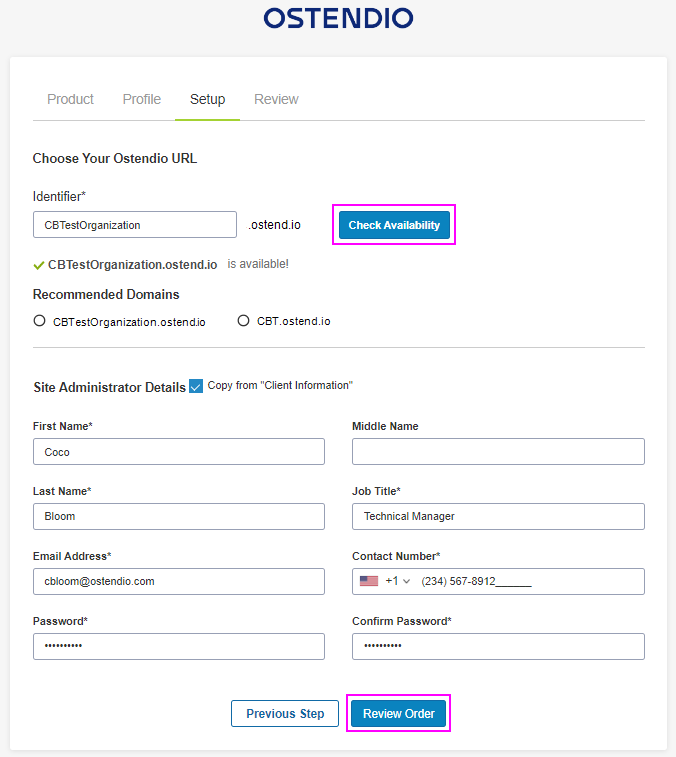Image resolution: width=676 pixels, height=757 pixels.
Task: Click the Check Availability button
Action: pyautogui.click(x=394, y=225)
